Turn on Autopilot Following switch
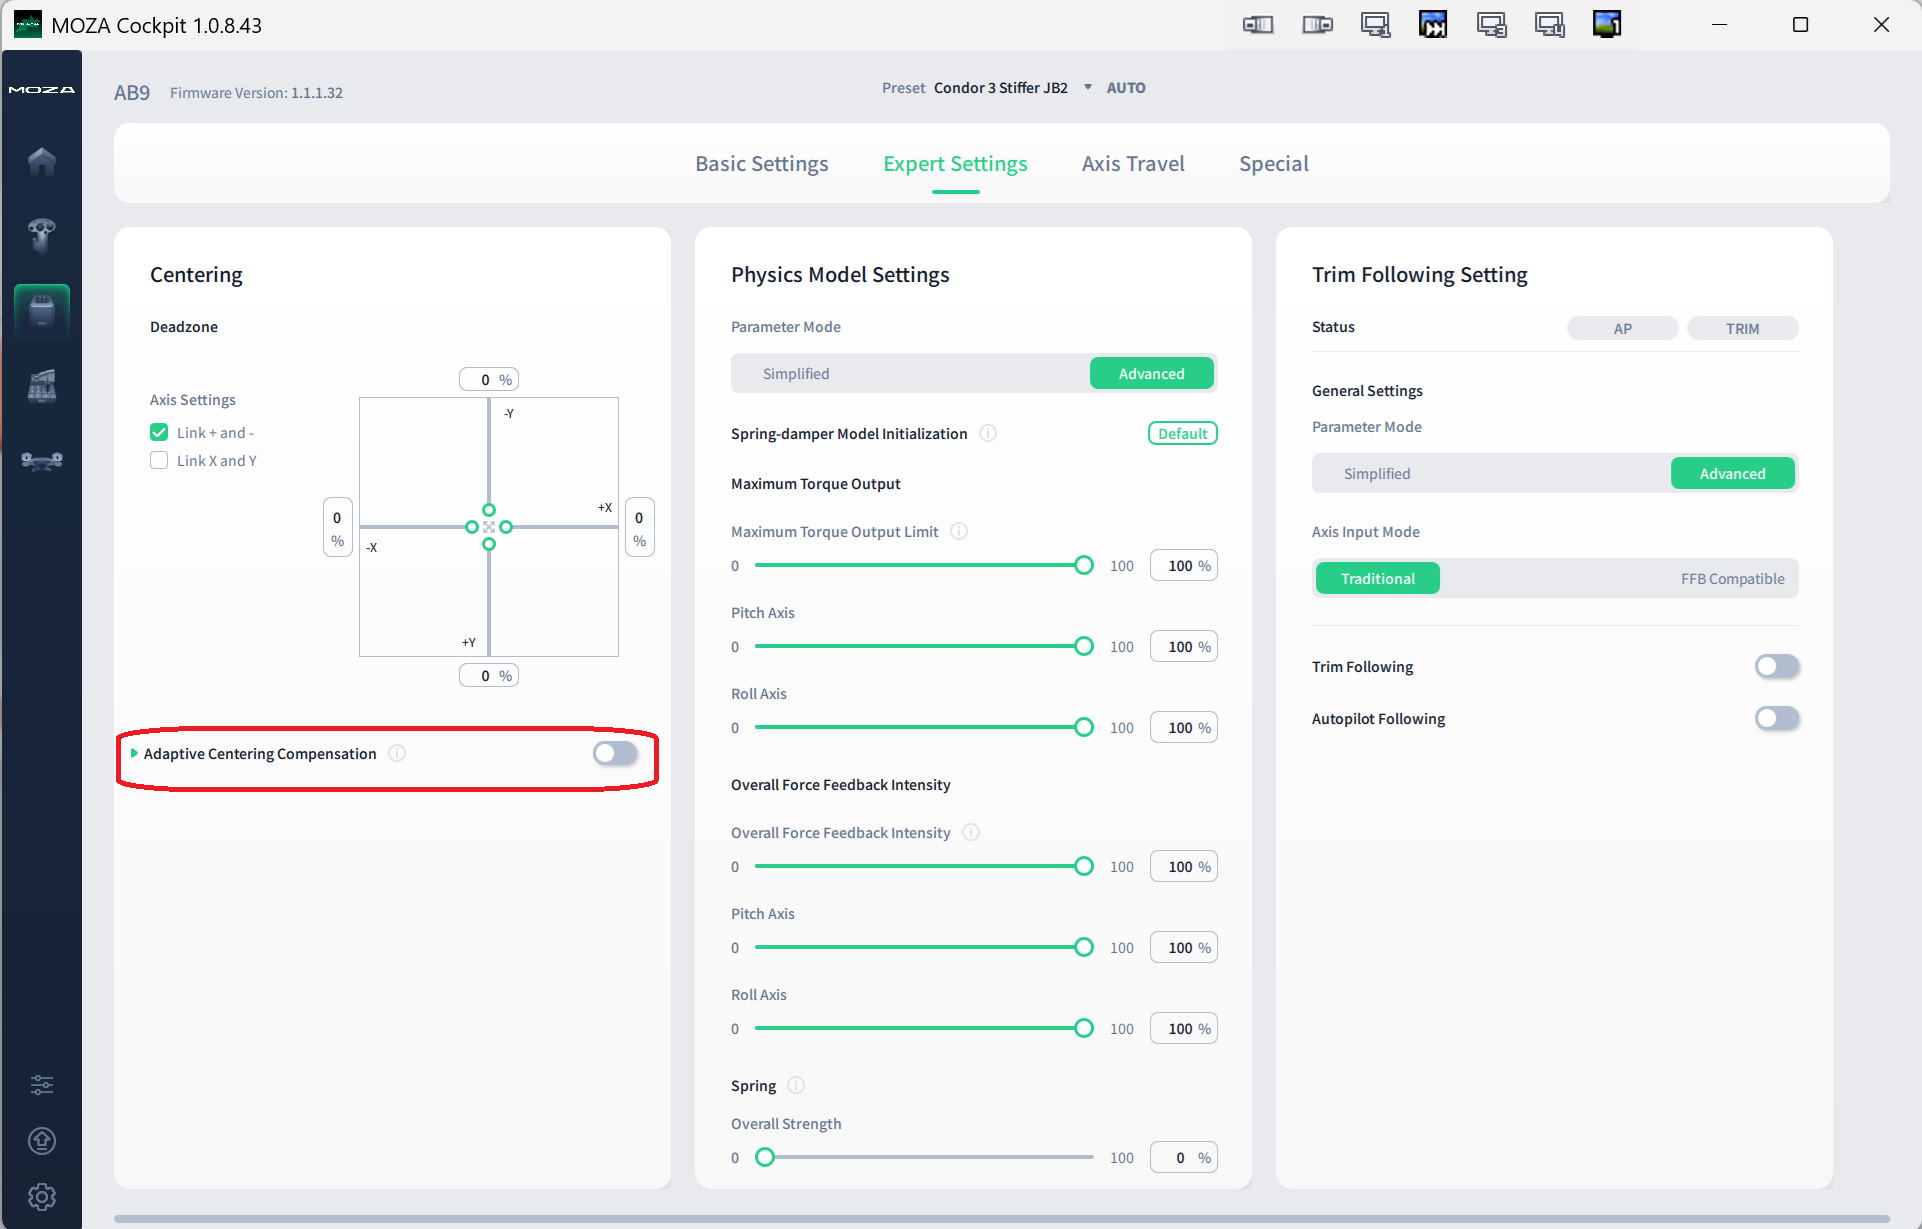The width and height of the screenshot is (1922, 1229). (1777, 719)
